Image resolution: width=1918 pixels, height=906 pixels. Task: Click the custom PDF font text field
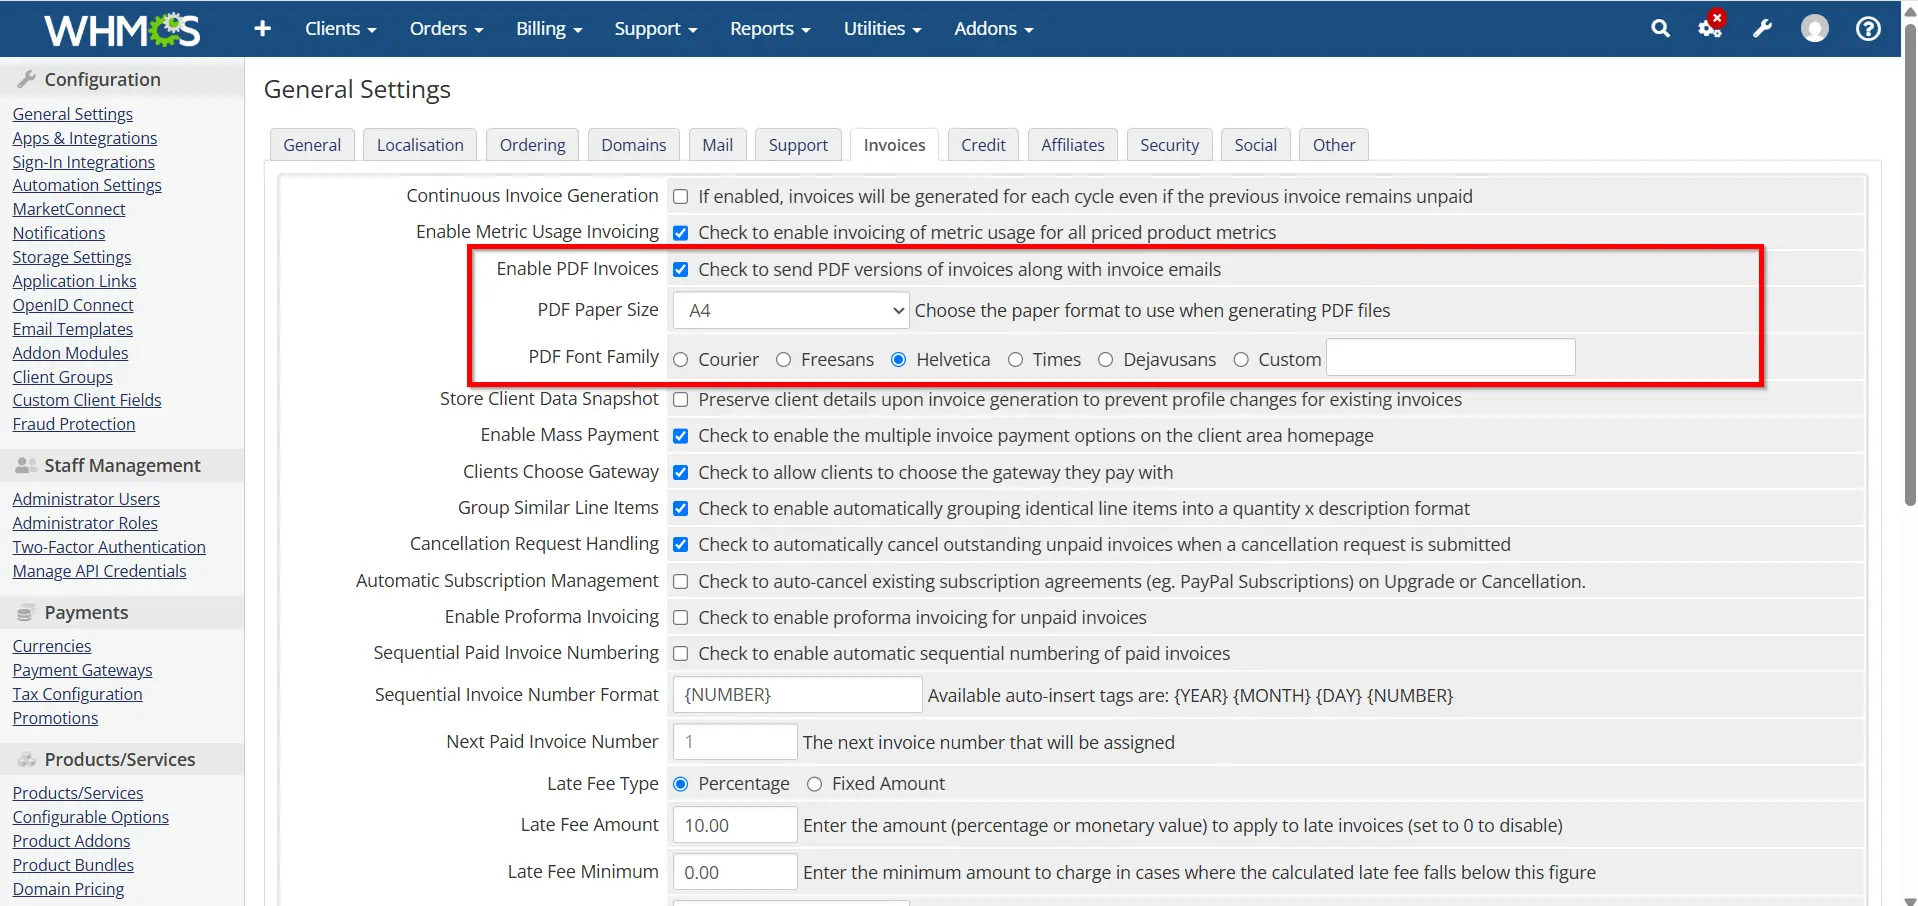click(1451, 357)
